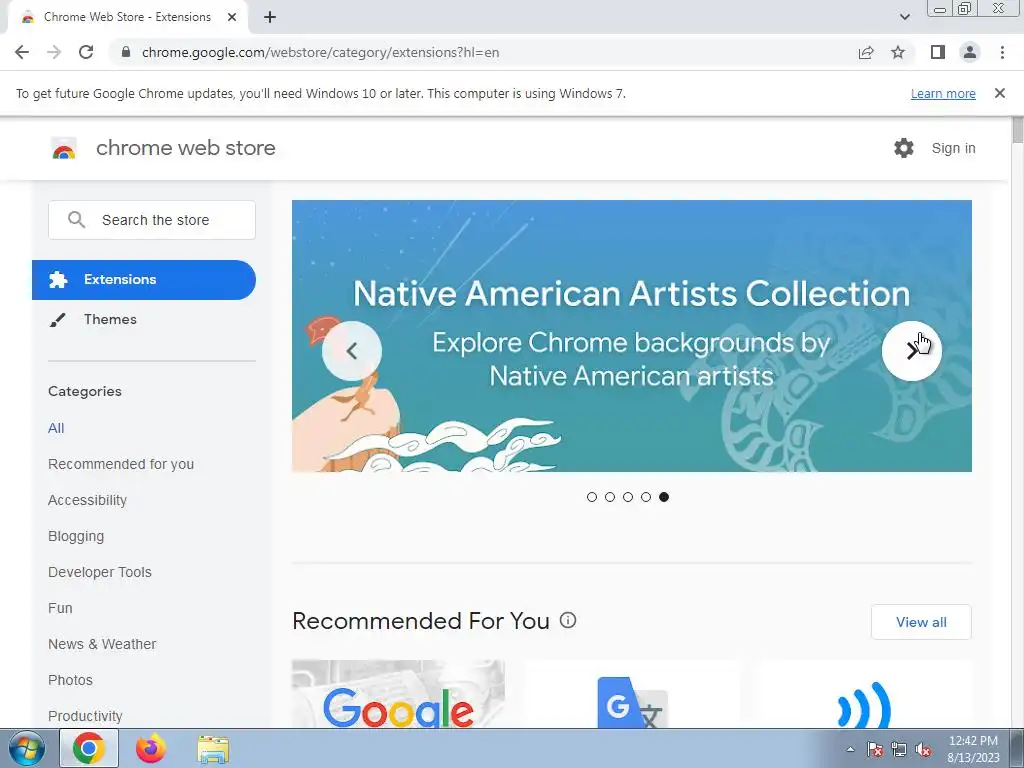This screenshot has width=1024, height=768.
Task: Open a new tab with plus button
Action: [x=270, y=17]
